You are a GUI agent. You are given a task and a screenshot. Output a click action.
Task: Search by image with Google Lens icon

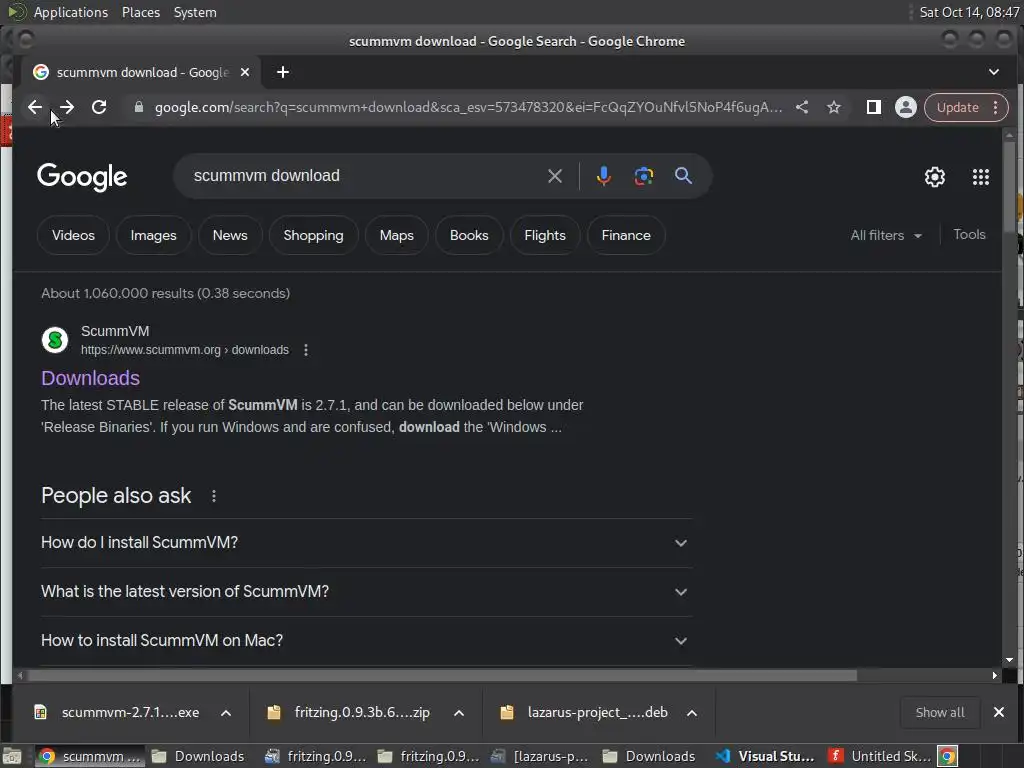tap(643, 176)
